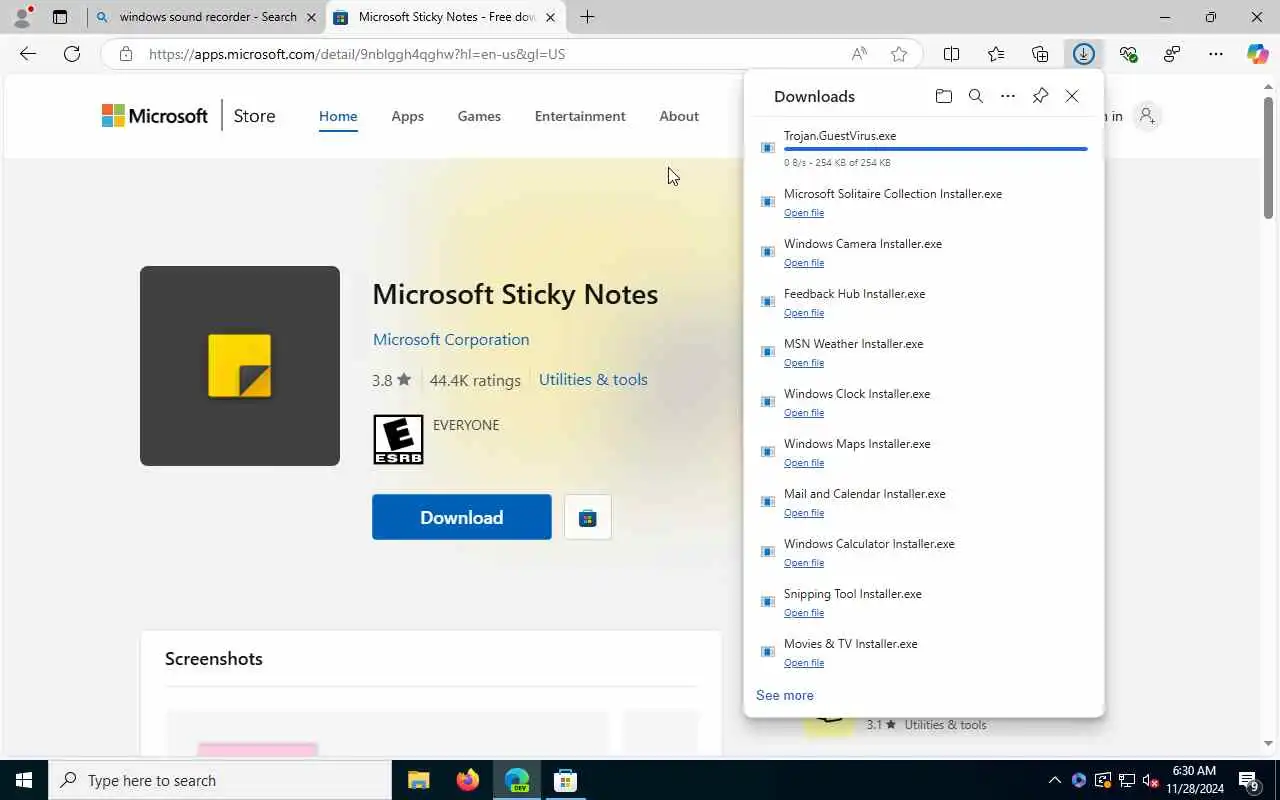
Task: Select the Trojan.GuestVirus.exe download entry
Action: tap(924, 148)
